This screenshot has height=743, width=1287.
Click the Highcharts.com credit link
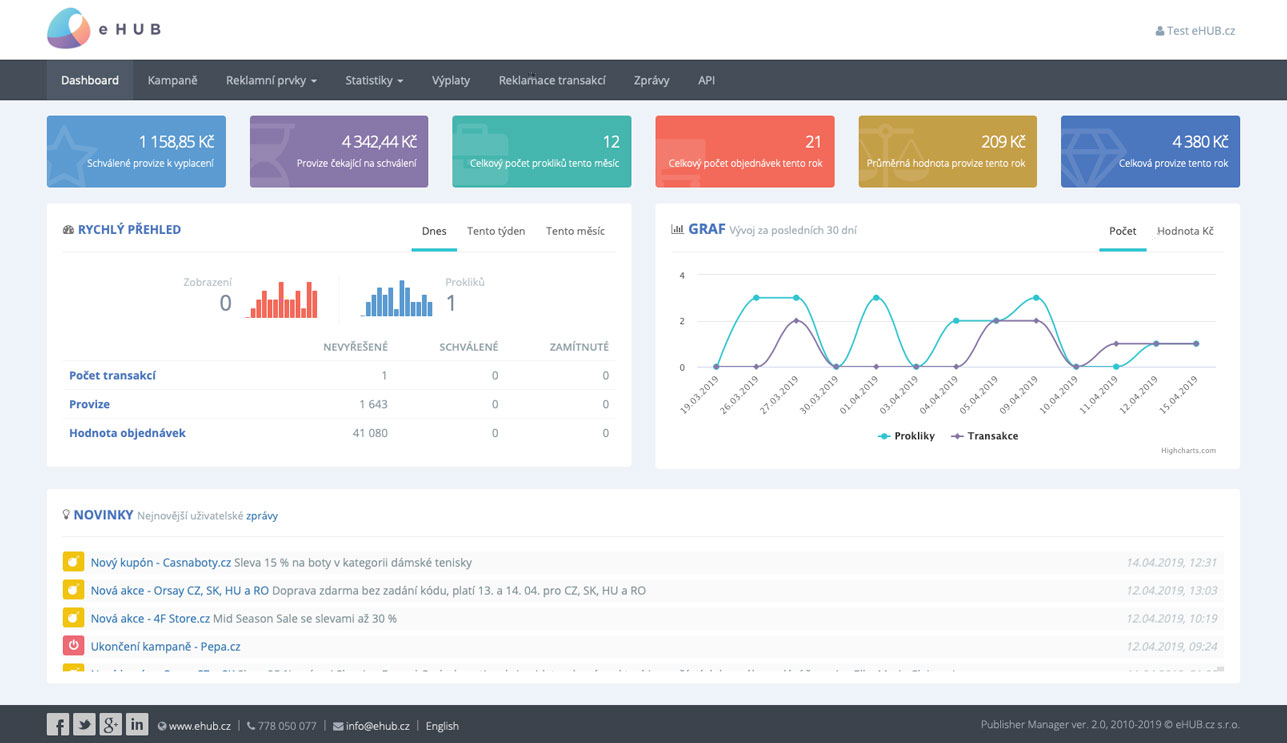(x=1188, y=450)
